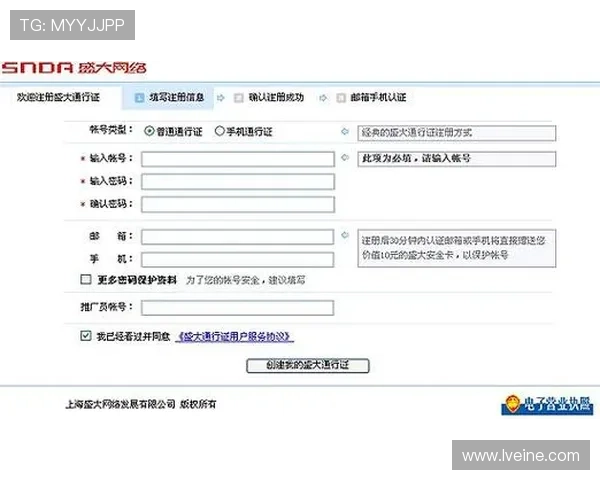This screenshot has height=480, width=600.
Task: Click the 创建我的盛大通行证 button
Action: (308, 365)
